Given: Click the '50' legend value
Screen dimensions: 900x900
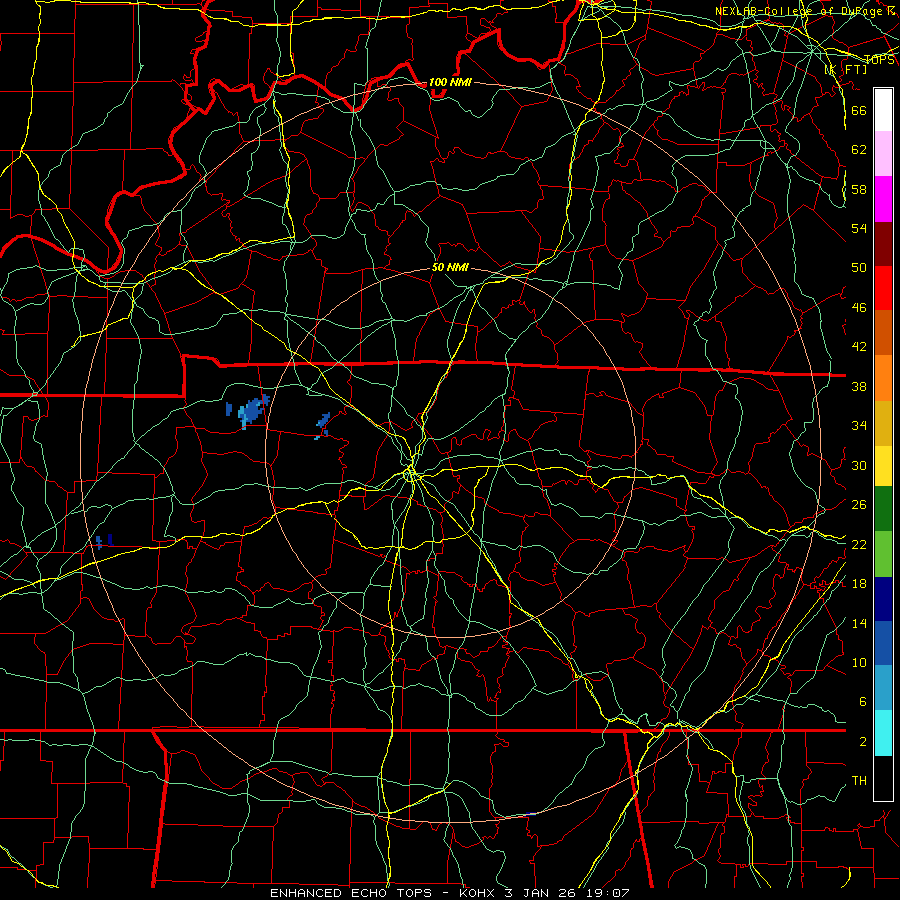Looking at the screenshot, I should [859, 267].
